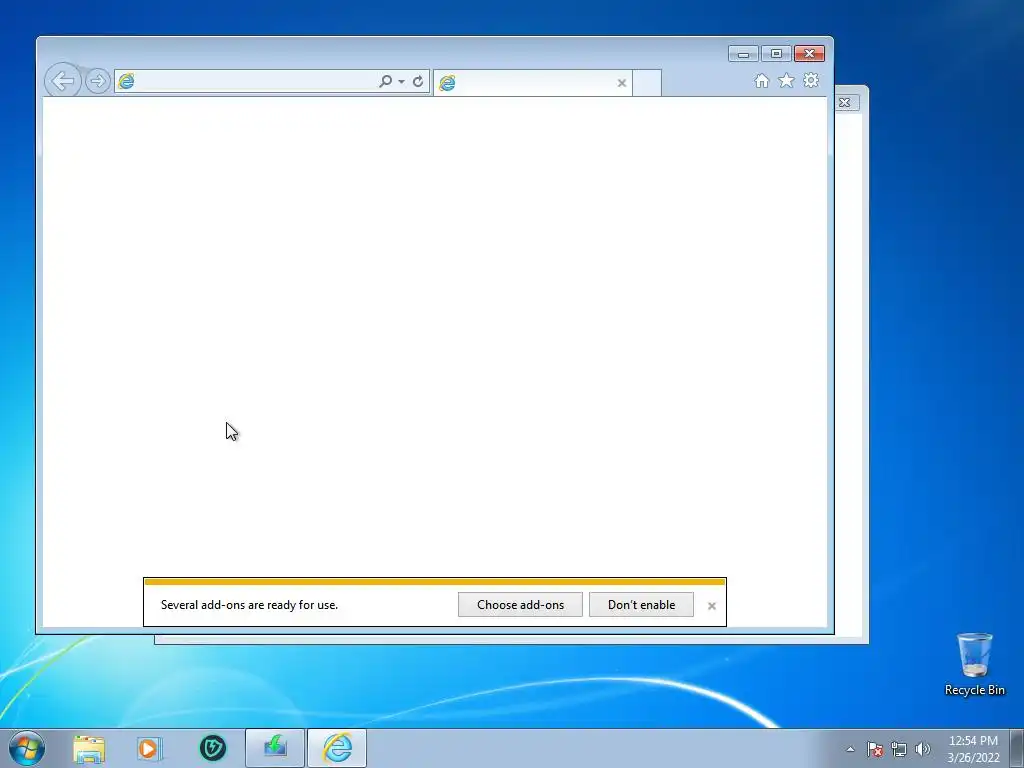The height and width of the screenshot is (768, 1024).
Task: Click the search magnifier in the address bar
Action: click(x=385, y=82)
